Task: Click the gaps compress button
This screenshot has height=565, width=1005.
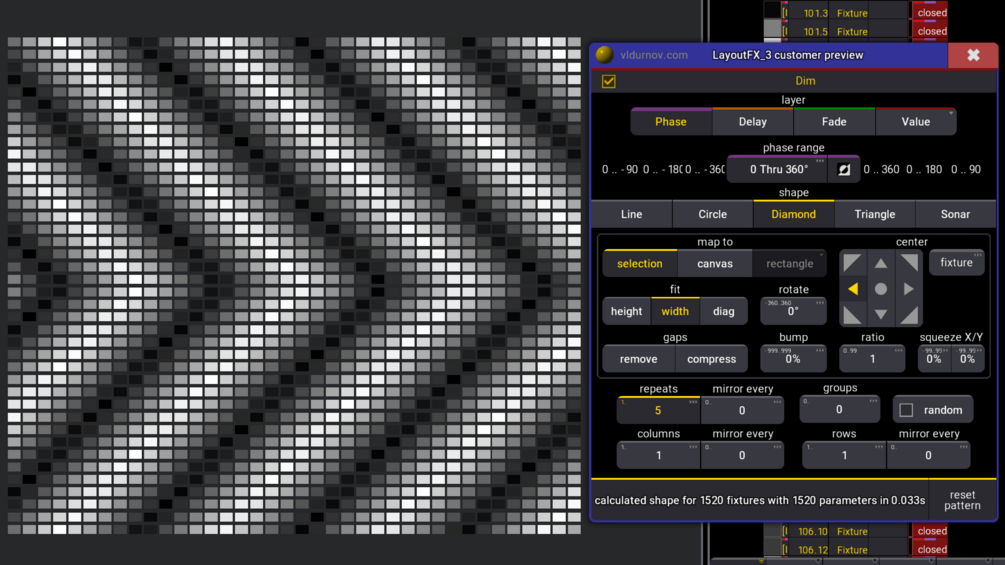Action: [711, 359]
